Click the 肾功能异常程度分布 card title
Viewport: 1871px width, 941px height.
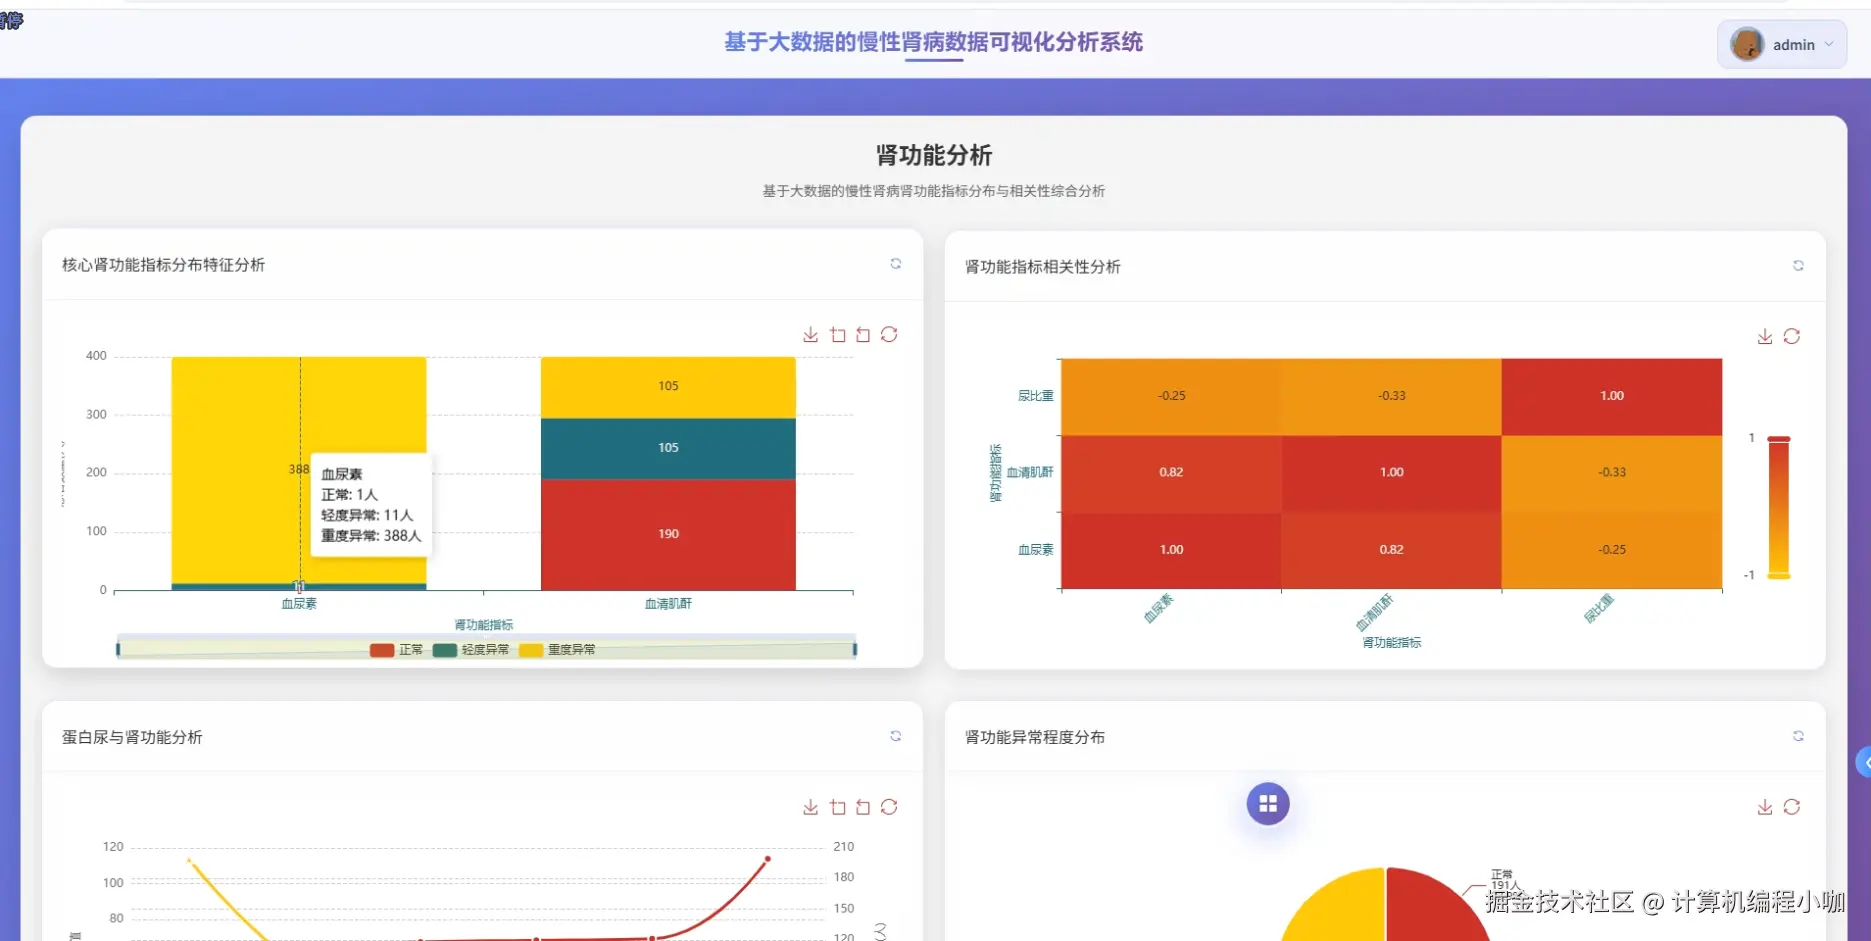point(1034,737)
